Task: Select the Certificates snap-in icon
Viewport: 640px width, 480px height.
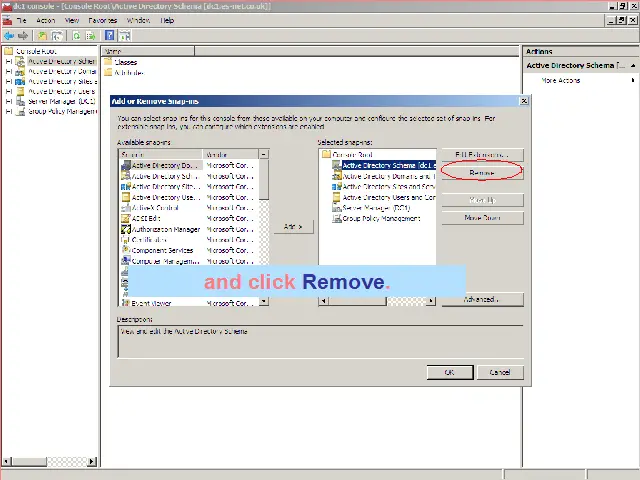Action: tap(126, 240)
